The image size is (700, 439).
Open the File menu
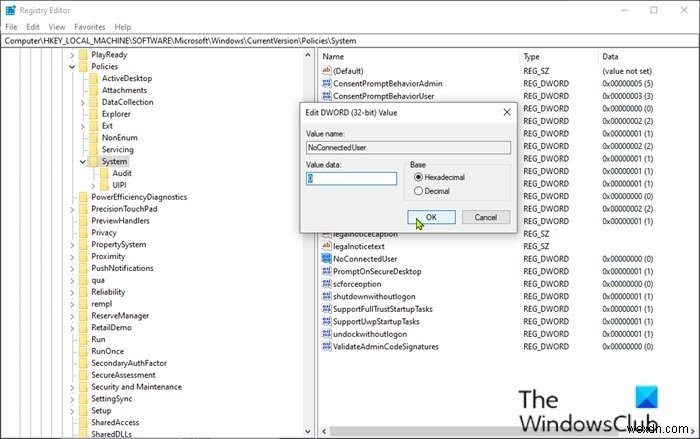point(11,27)
